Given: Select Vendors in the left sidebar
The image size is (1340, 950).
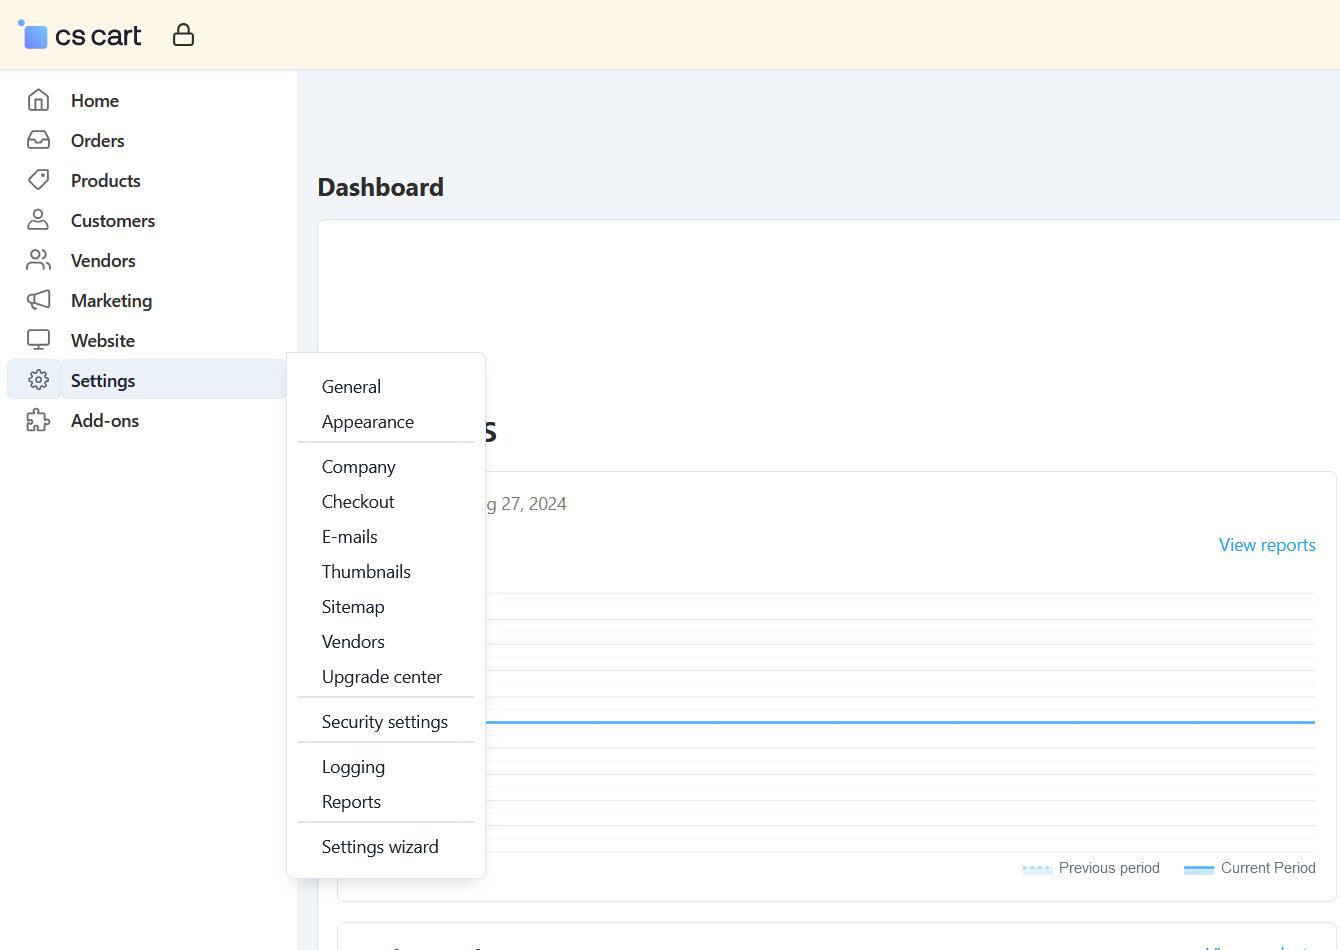Looking at the screenshot, I should tap(103, 260).
